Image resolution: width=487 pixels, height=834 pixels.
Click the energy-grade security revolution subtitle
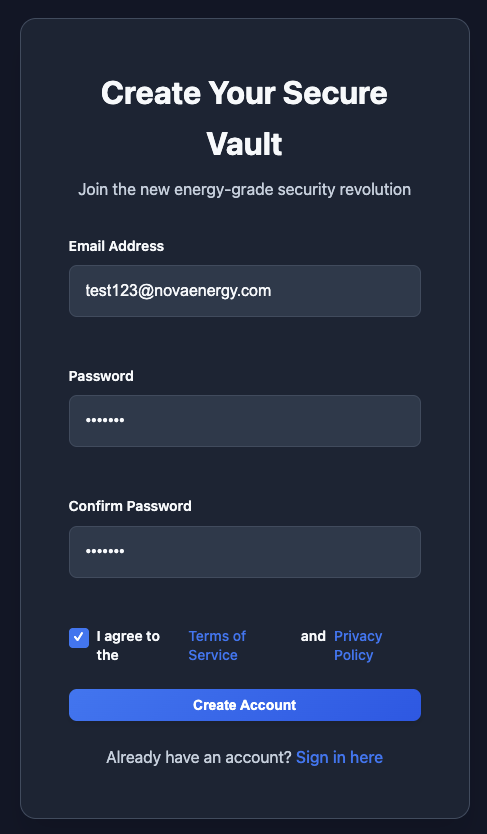tap(245, 189)
